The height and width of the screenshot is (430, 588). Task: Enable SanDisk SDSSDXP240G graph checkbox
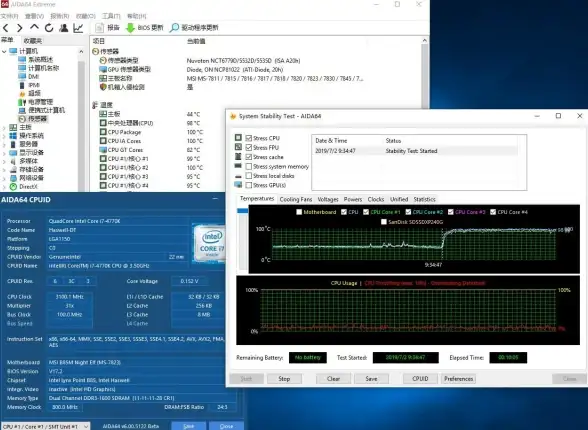click(x=384, y=222)
